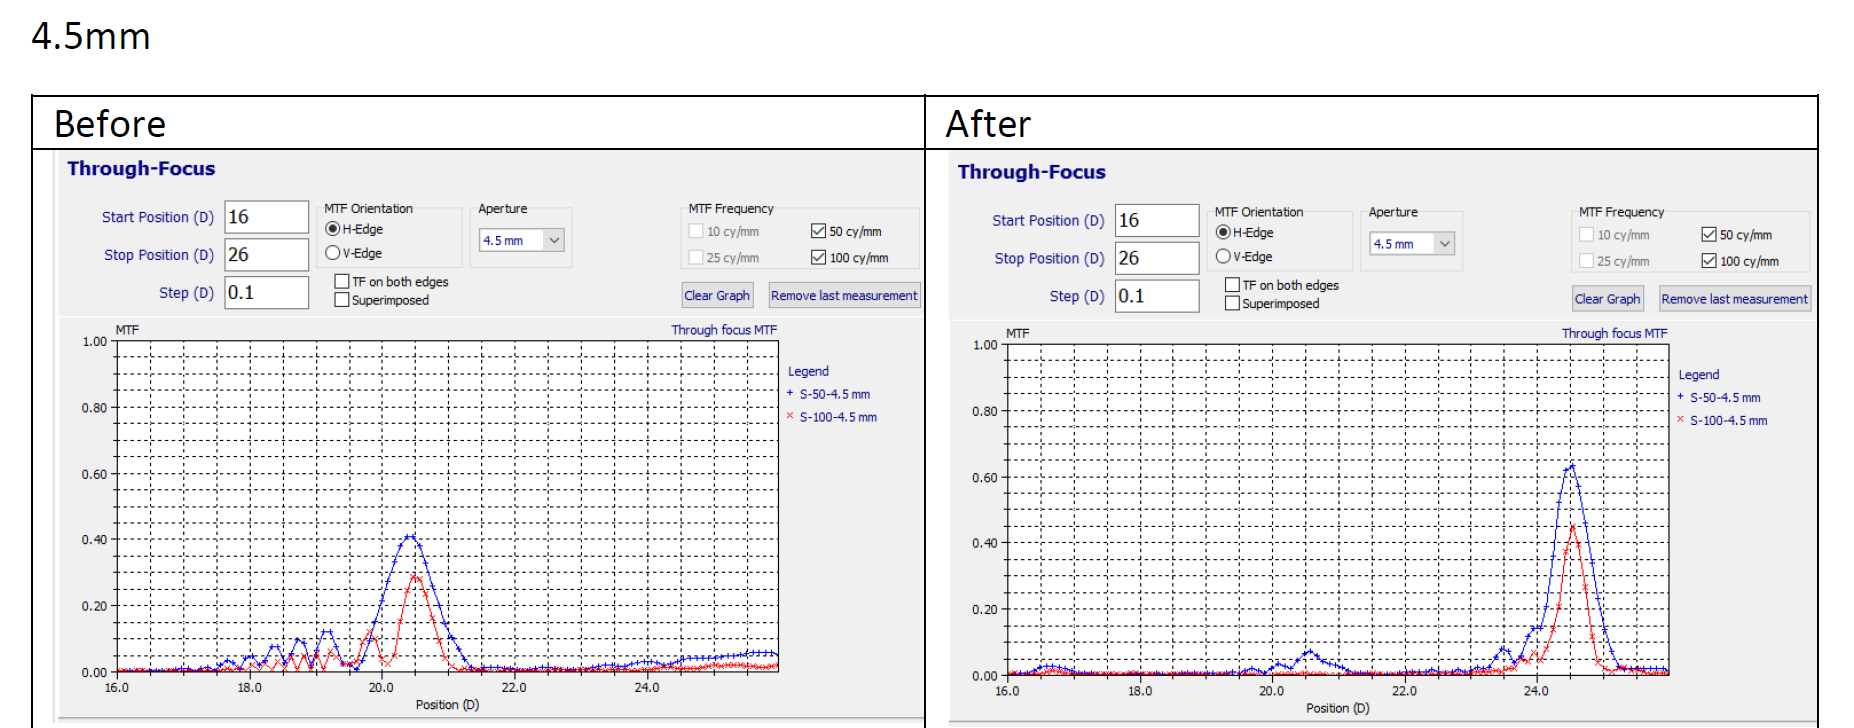Open Aperture 4.5 mm dropdown in After panel
This screenshot has height=728, width=1854.
pyautogui.click(x=1444, y=244)
